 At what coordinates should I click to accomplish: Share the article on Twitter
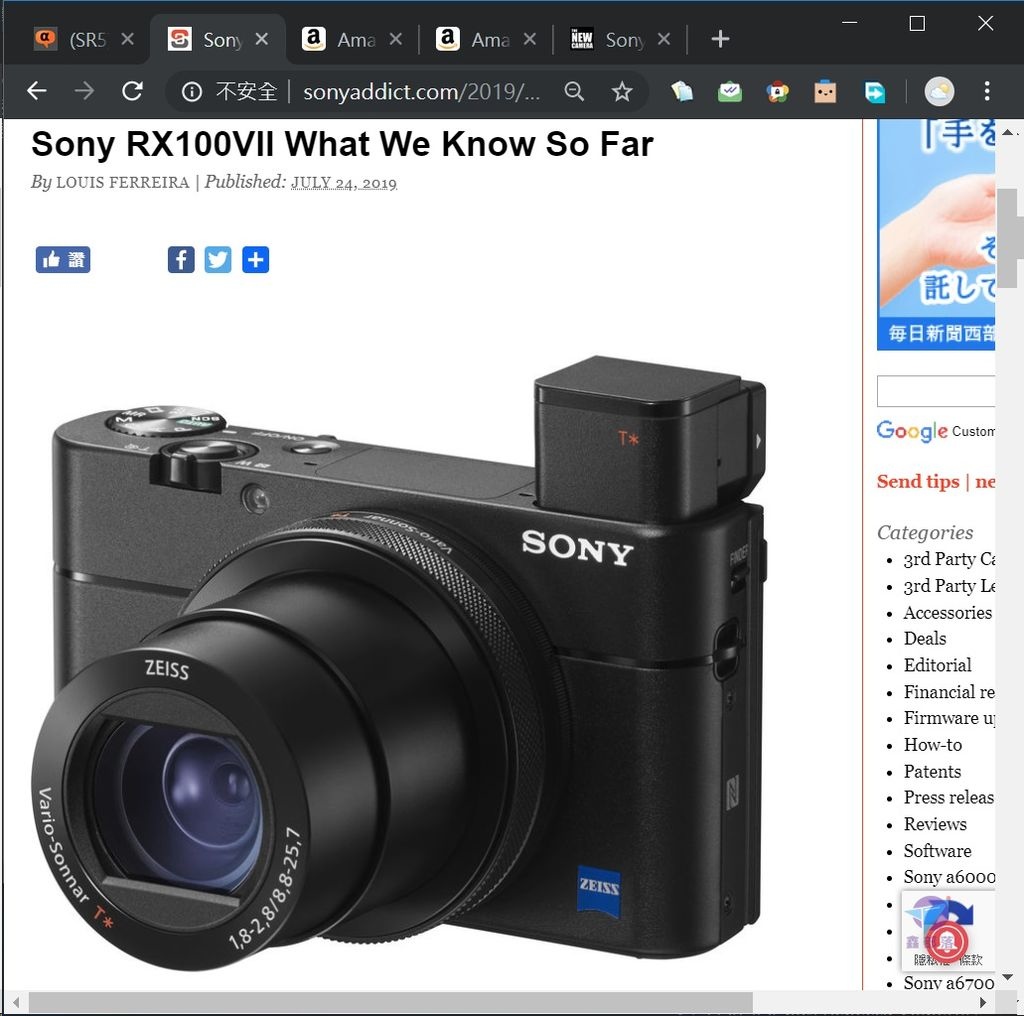[x=217, y=259]
